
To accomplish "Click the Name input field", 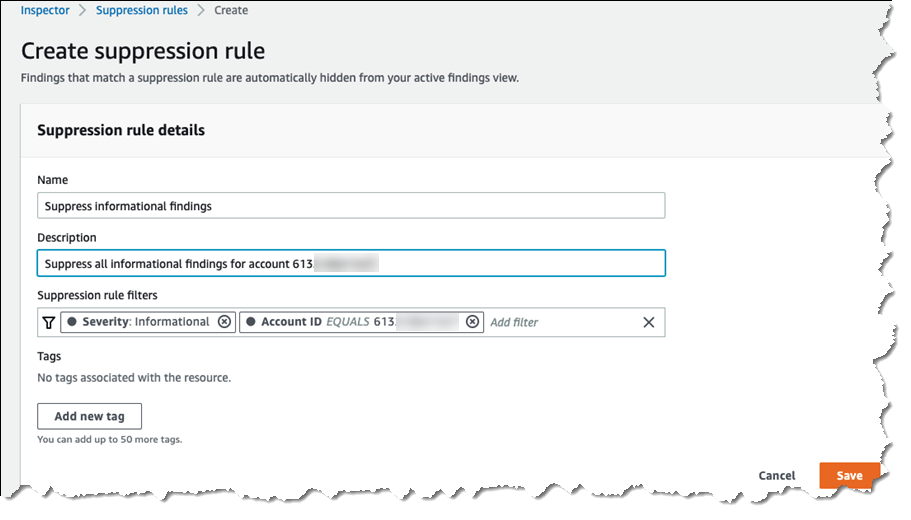I will coord(351,206).
